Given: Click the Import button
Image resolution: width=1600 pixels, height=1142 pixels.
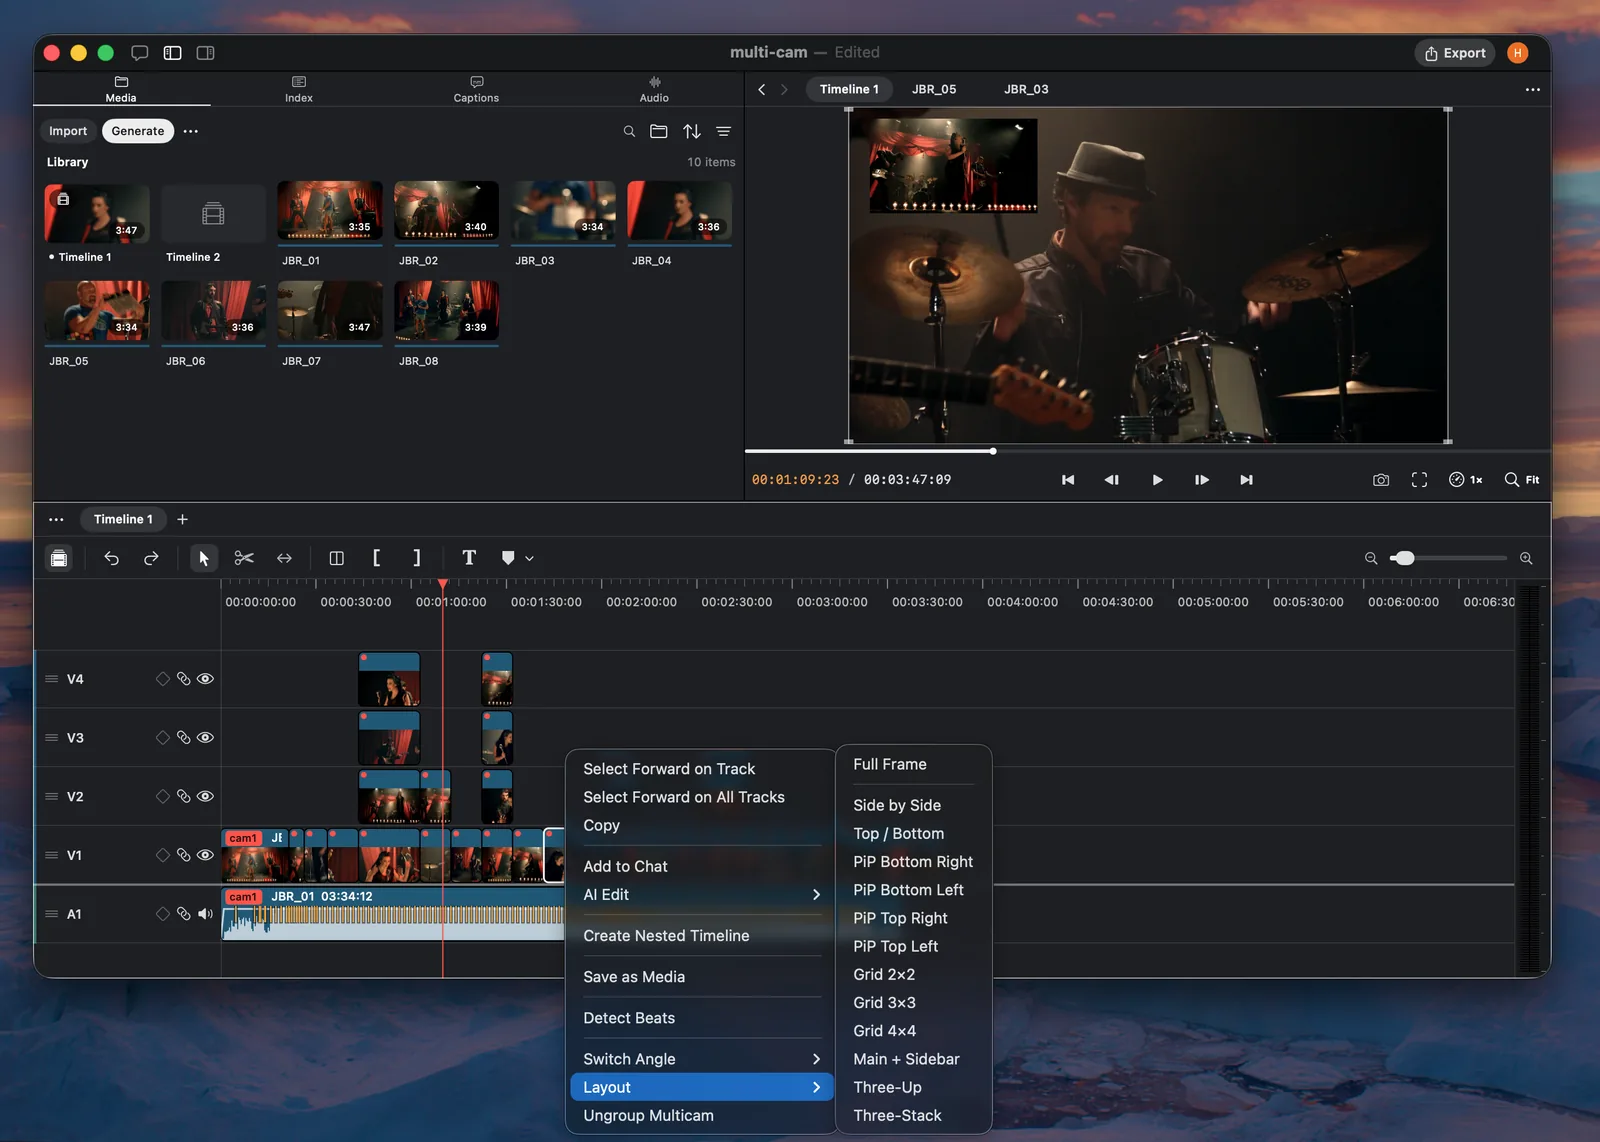Looking at the screenshot, I should (x=68, y=131).
